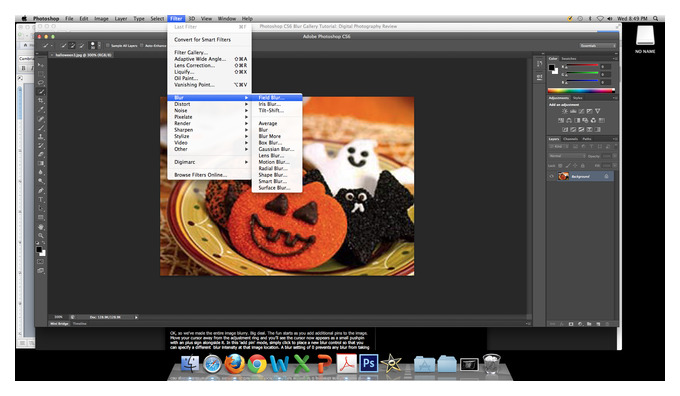Select the Quick Selection tool in toolbox

coord(41,92)
